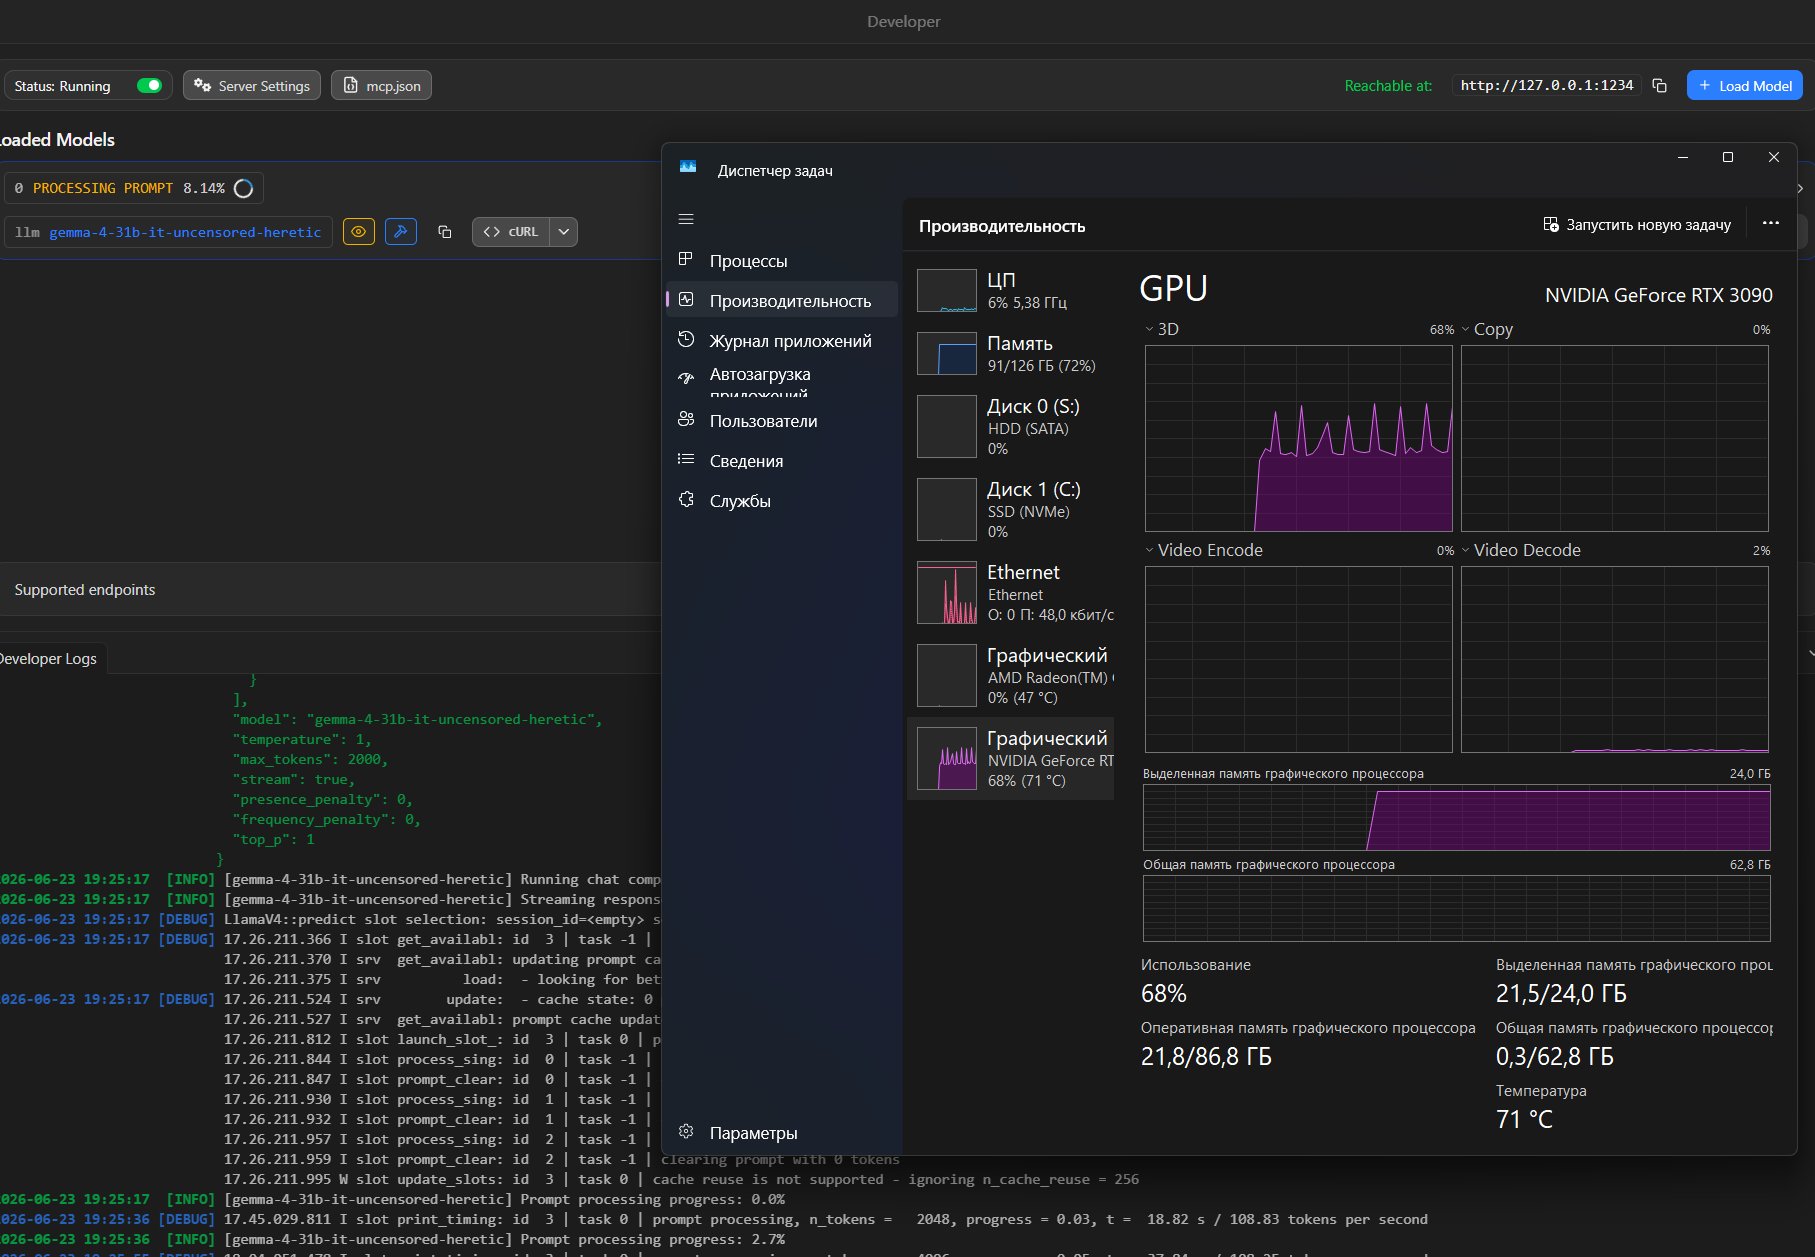
Task: Open the mcp.json file button
Action: [382, 86]
